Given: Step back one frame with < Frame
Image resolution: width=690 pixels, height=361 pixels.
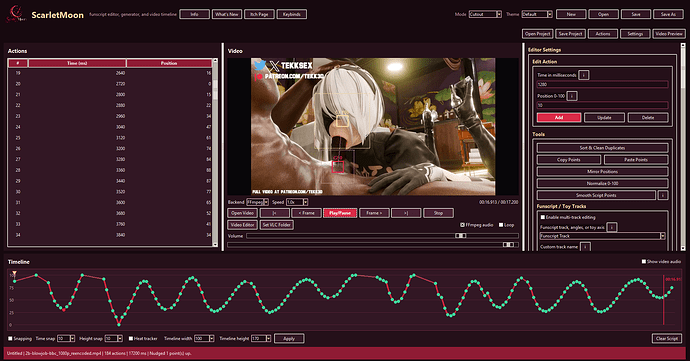Looking at the screenshot, I should pyautogui.click(x=307, y=213).
